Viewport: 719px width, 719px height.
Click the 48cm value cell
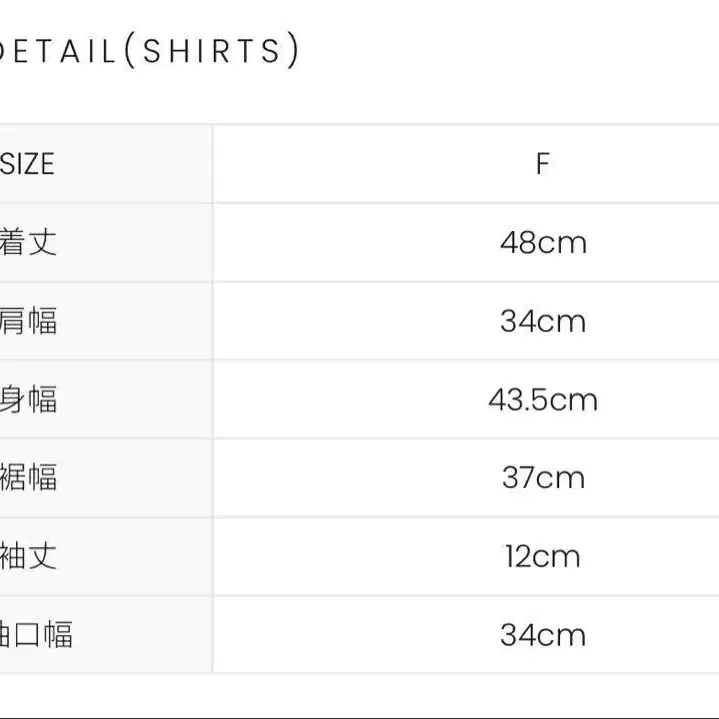point(466,242)
